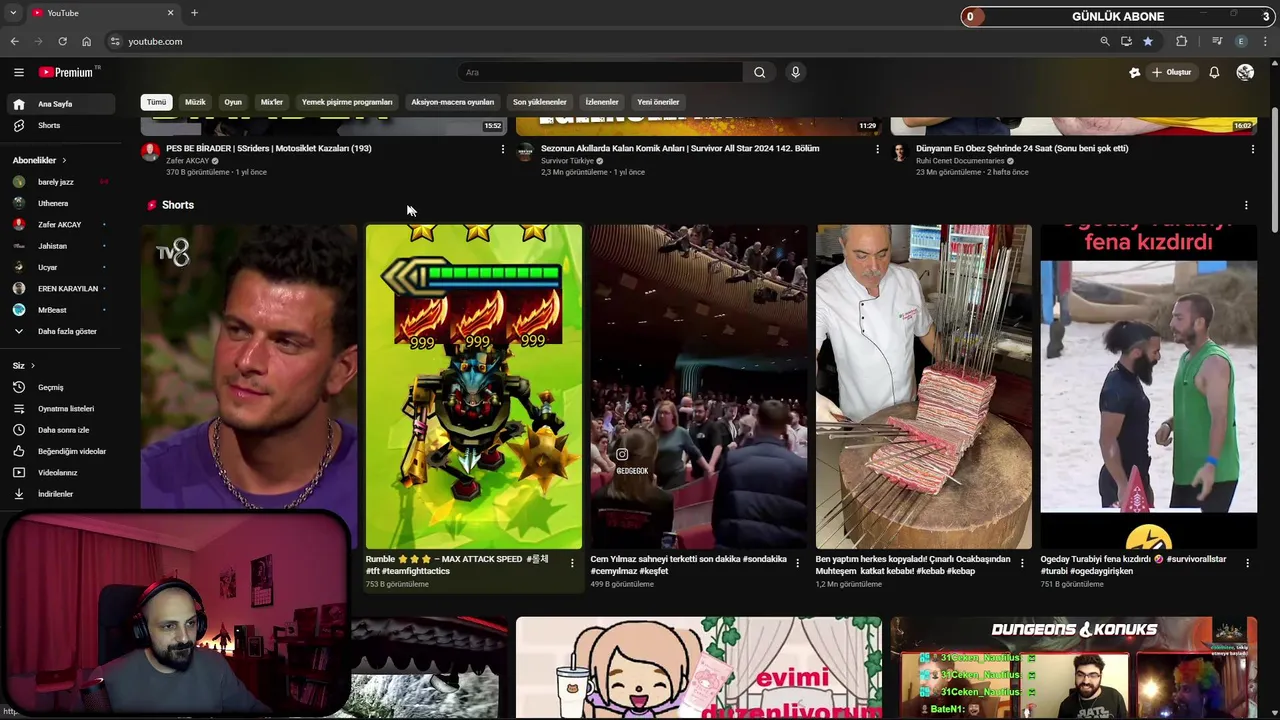
Task: Open the tab search dropdown arrow
Action: click(13, 13)
